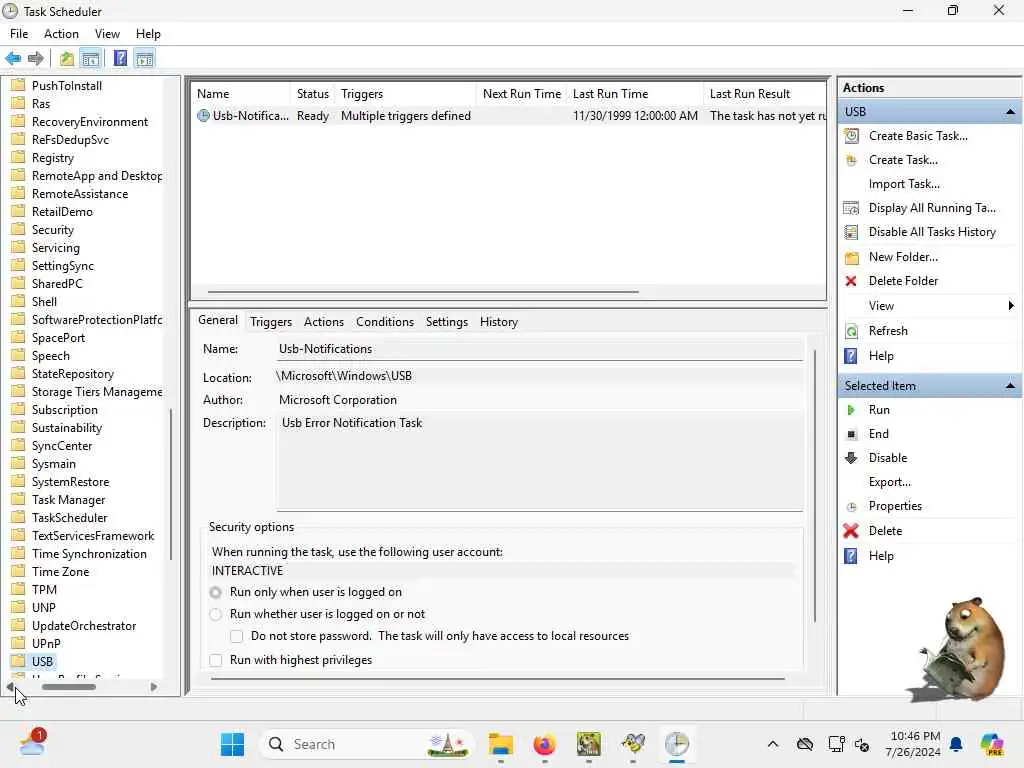Switch to the Triggers tab

point(271,322)
